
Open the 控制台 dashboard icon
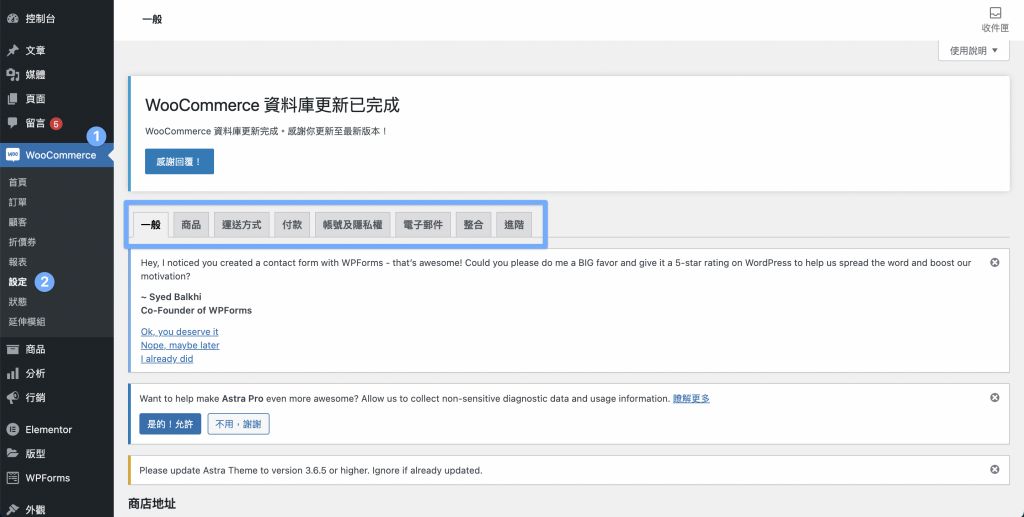12,19
